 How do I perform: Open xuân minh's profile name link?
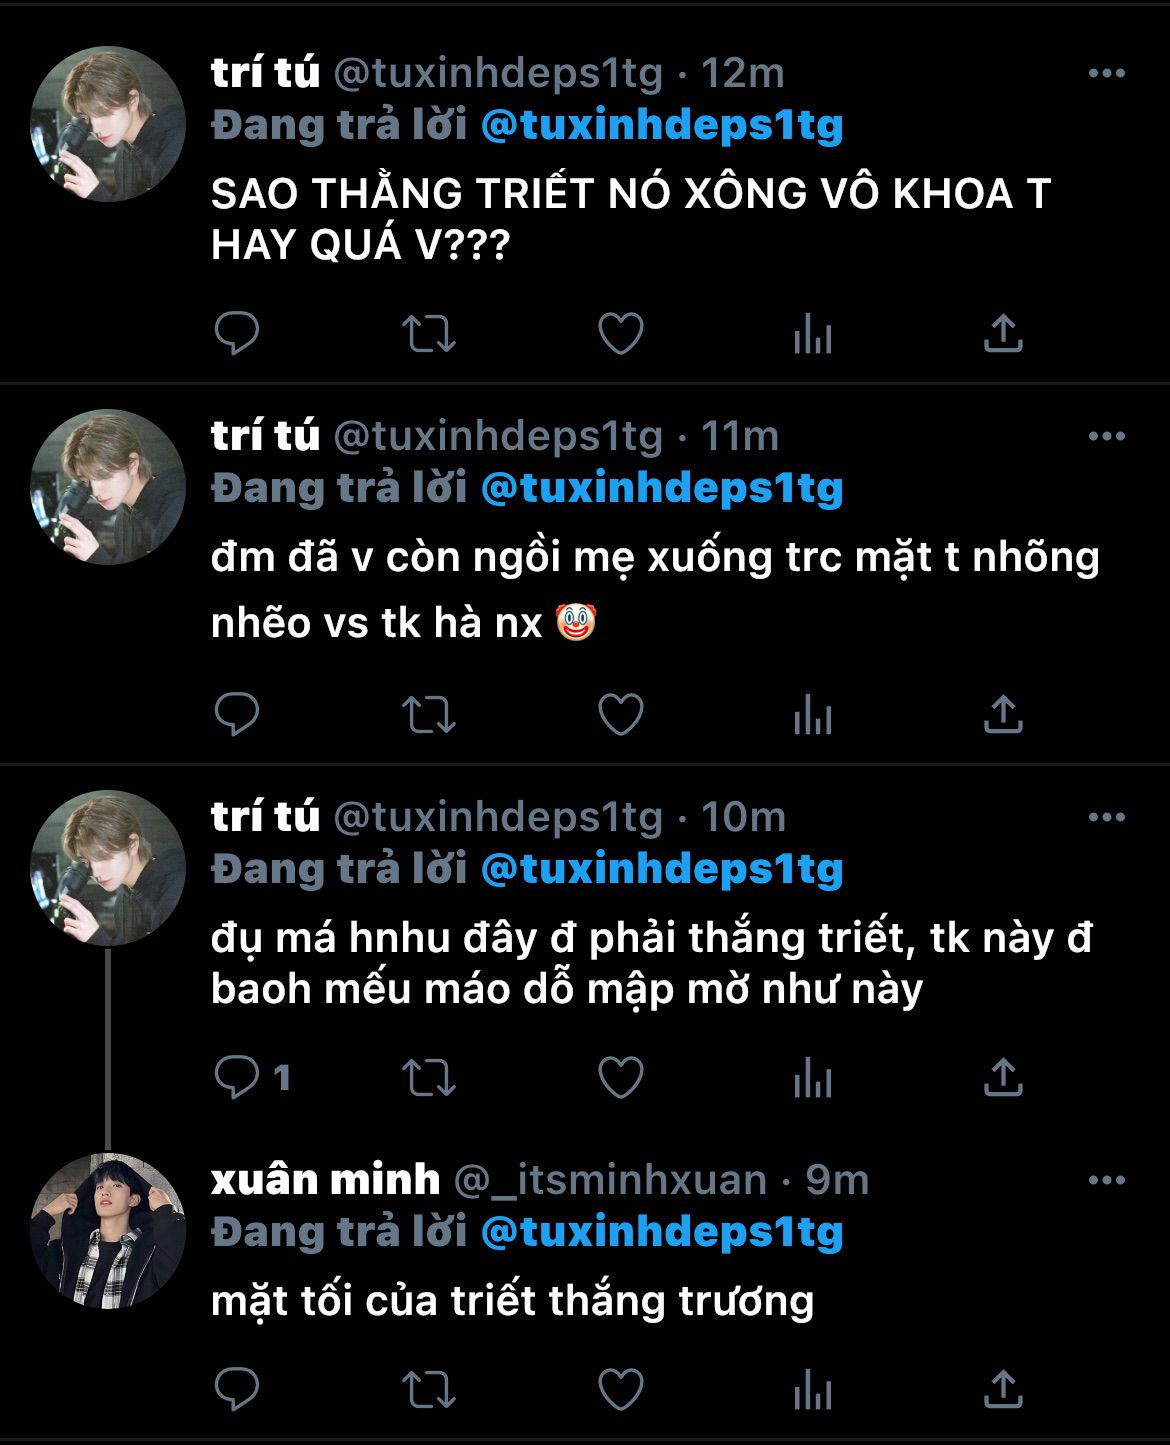point(325,1180)
